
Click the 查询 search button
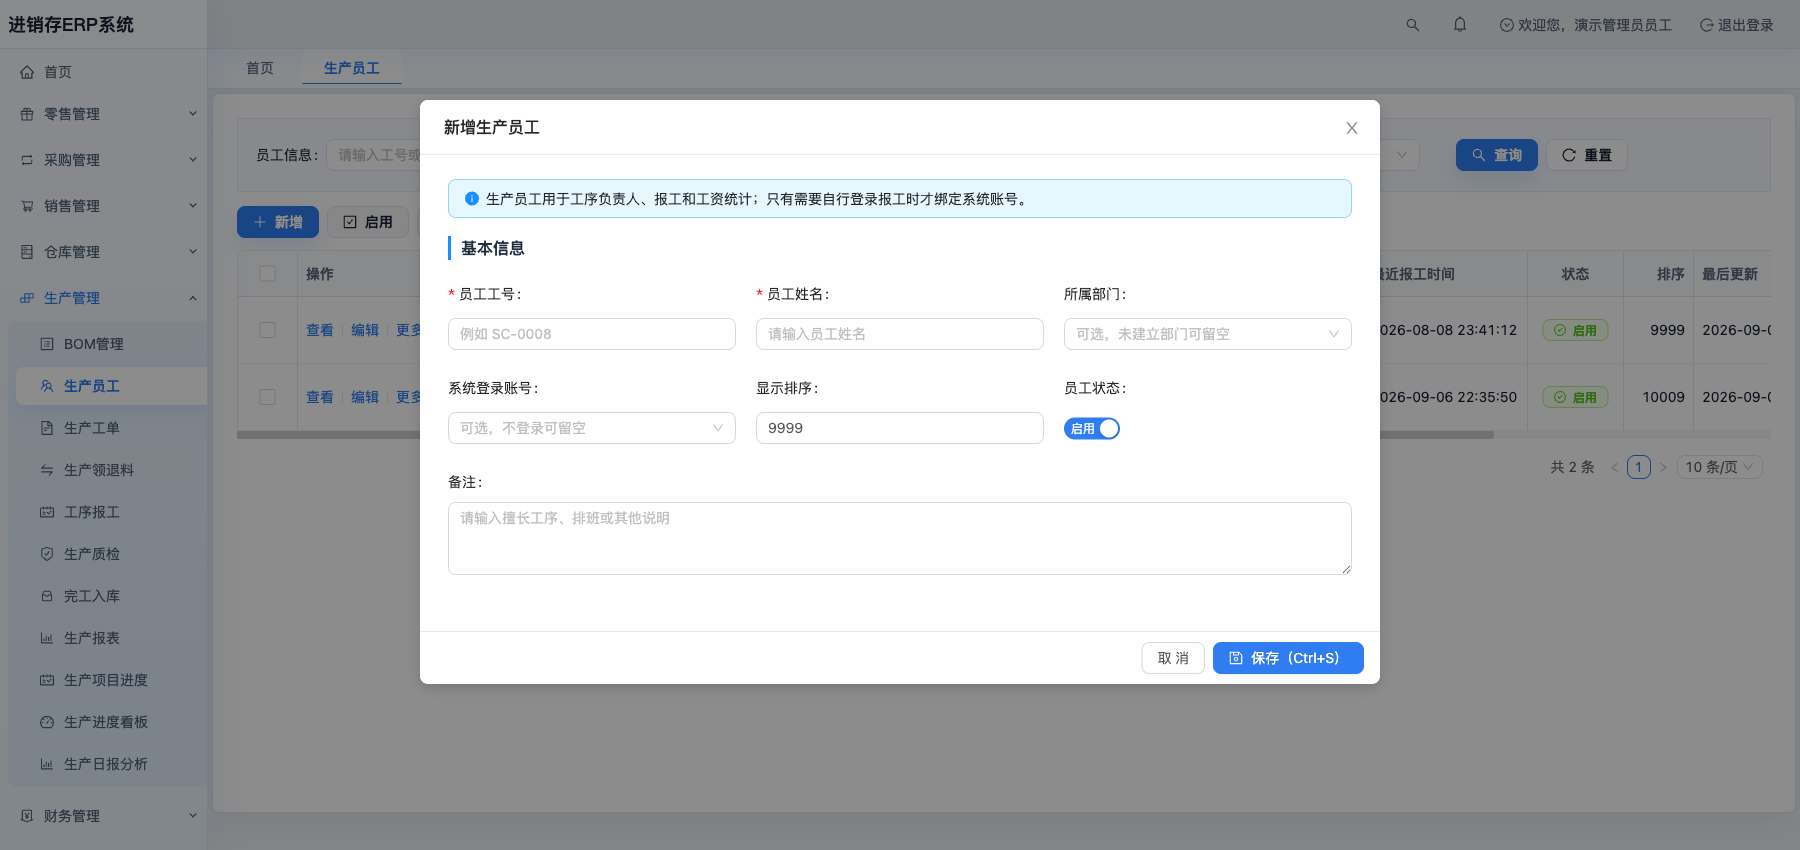point(1497,155)
